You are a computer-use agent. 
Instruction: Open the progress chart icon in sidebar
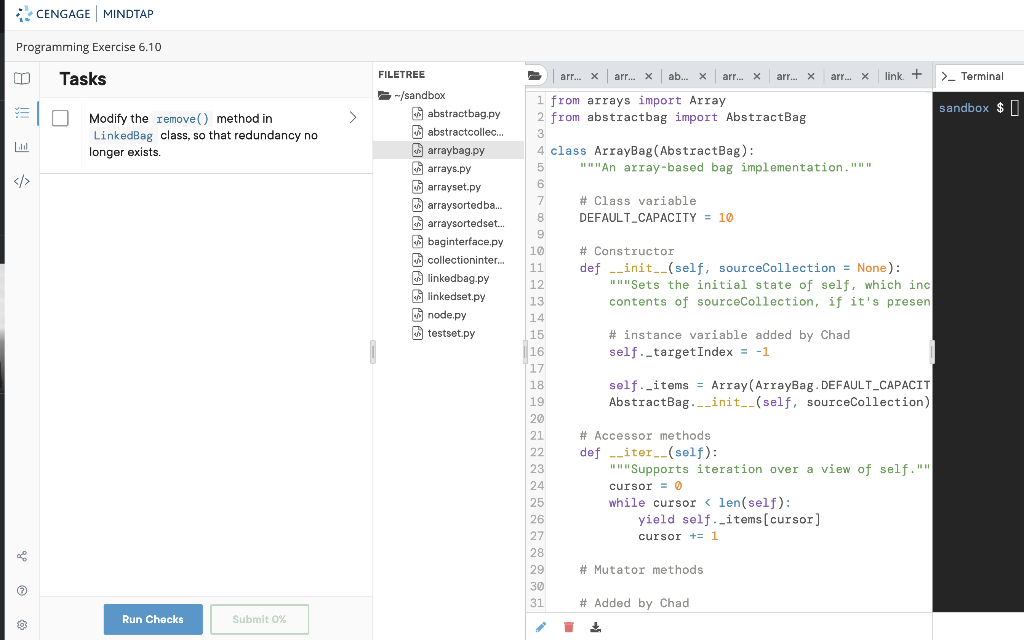pos(22,146)
